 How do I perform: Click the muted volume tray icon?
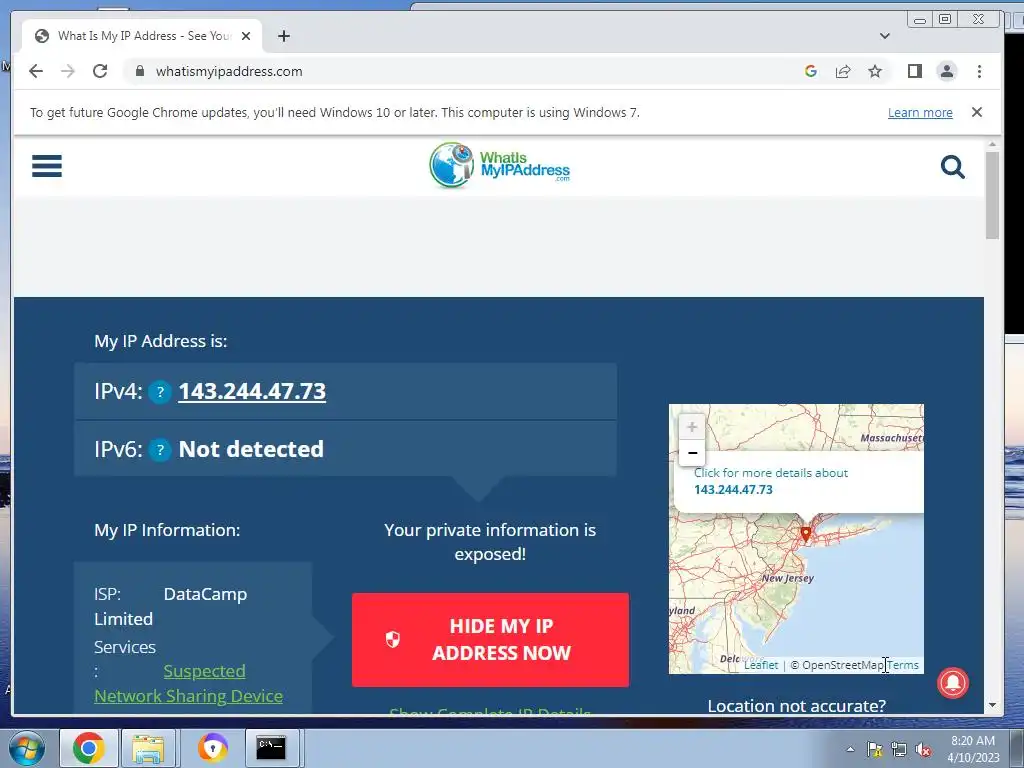(x=923, y=749)
